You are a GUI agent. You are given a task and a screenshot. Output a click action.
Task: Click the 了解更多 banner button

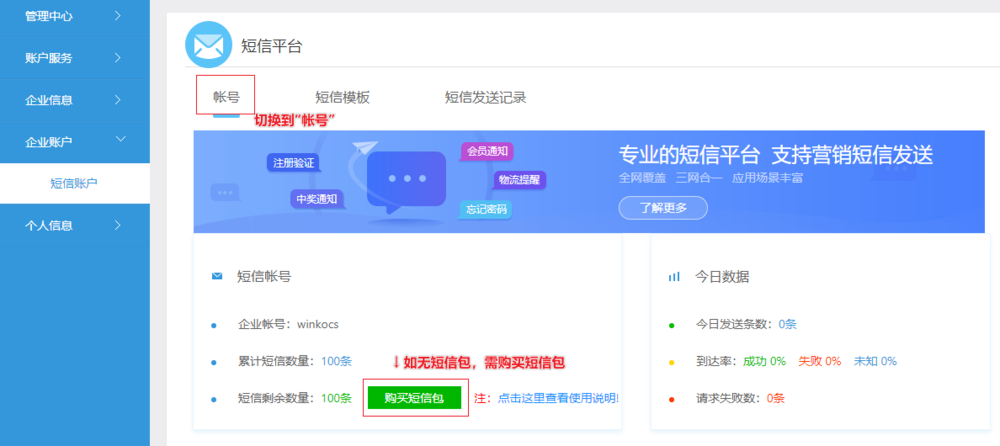[662, 208]
